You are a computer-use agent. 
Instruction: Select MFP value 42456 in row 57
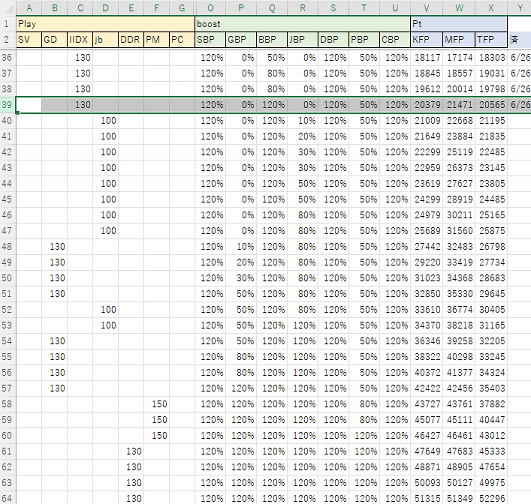459,388
